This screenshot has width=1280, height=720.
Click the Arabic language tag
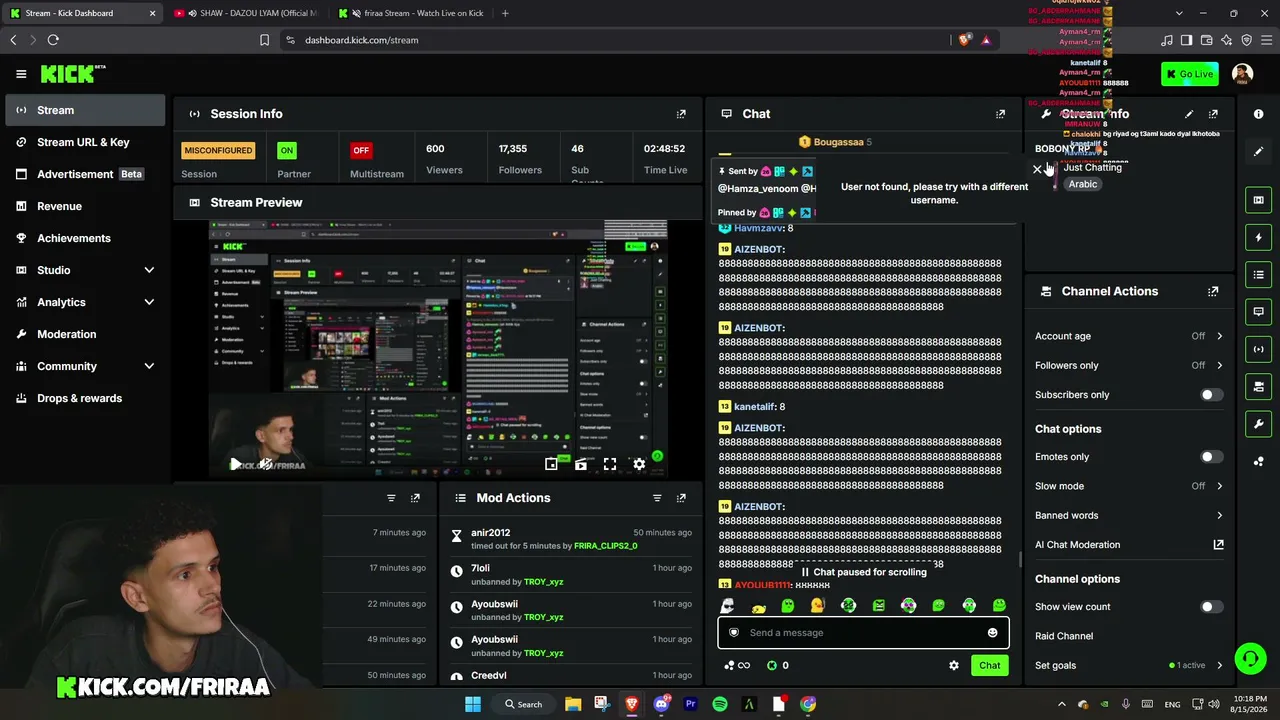pyautogui.click(x=1083, y=184)
